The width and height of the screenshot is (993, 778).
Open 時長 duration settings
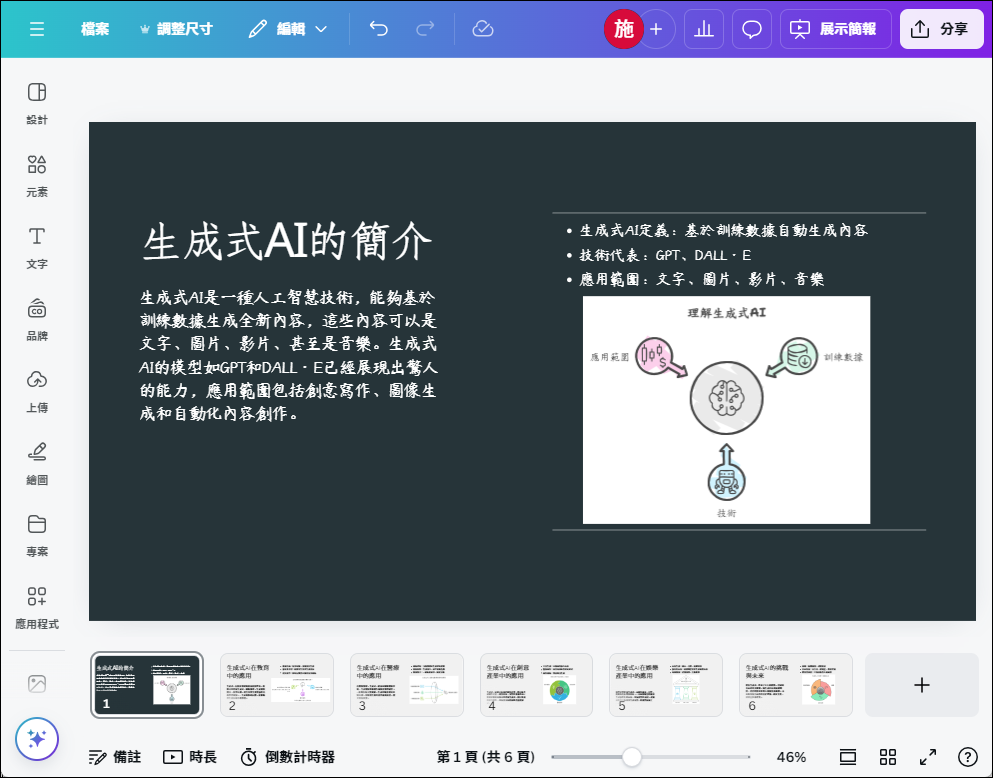pyautogui.click(x=190, y=757)
